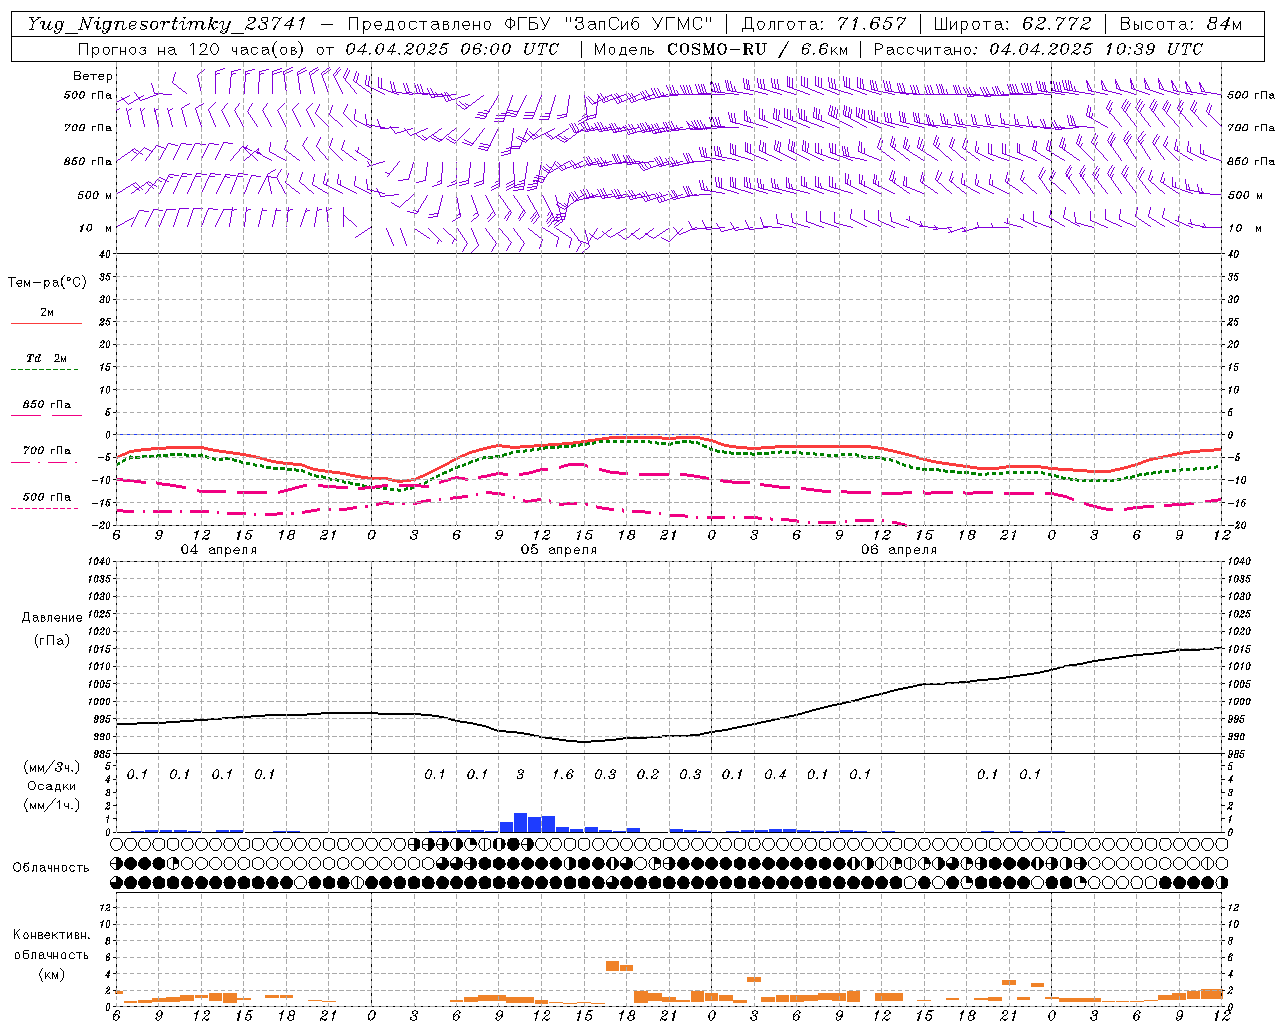Screen dimensions: 1280x1024
Task: Click the precipitation value '0.4'
Action: 775,775
